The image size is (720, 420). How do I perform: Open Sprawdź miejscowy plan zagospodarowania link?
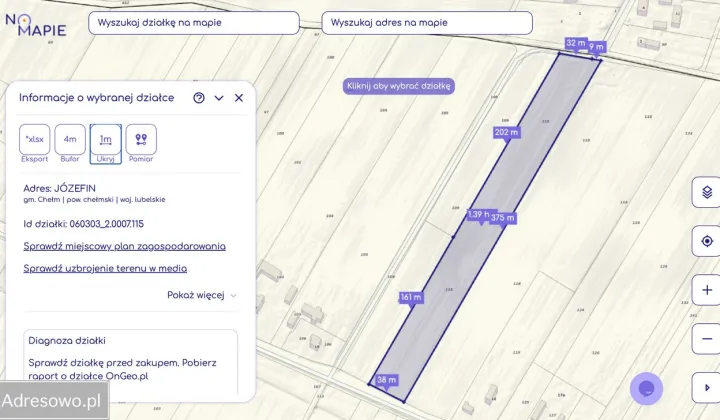[124, 246]
